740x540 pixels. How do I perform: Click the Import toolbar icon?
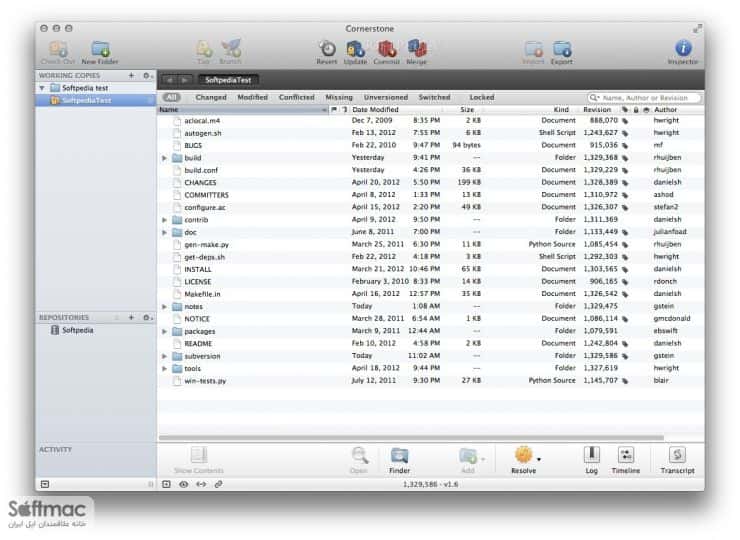(x=534, y=49)
